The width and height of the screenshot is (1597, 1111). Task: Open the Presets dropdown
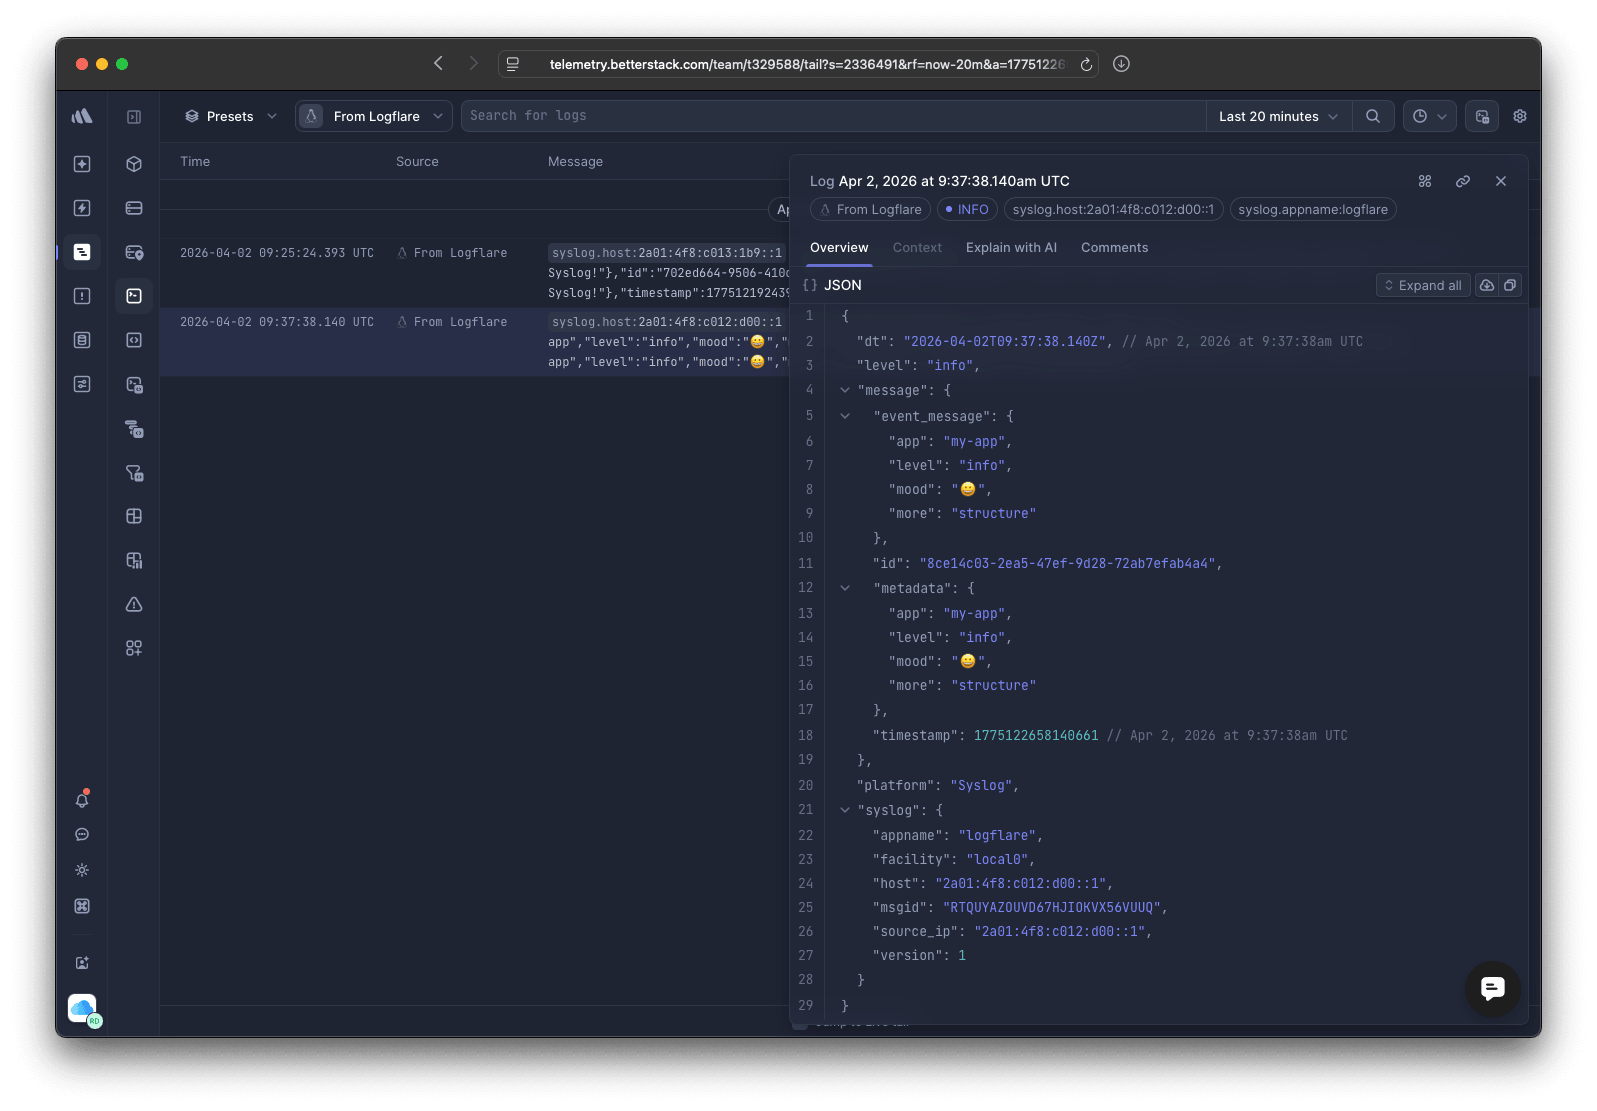pos(231,116)
